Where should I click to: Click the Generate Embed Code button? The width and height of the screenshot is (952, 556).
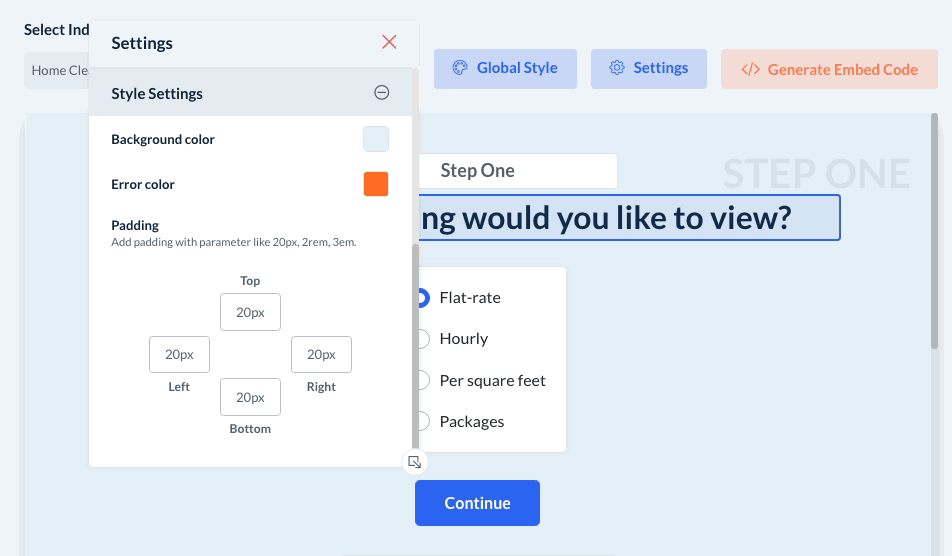pos(829,69)
